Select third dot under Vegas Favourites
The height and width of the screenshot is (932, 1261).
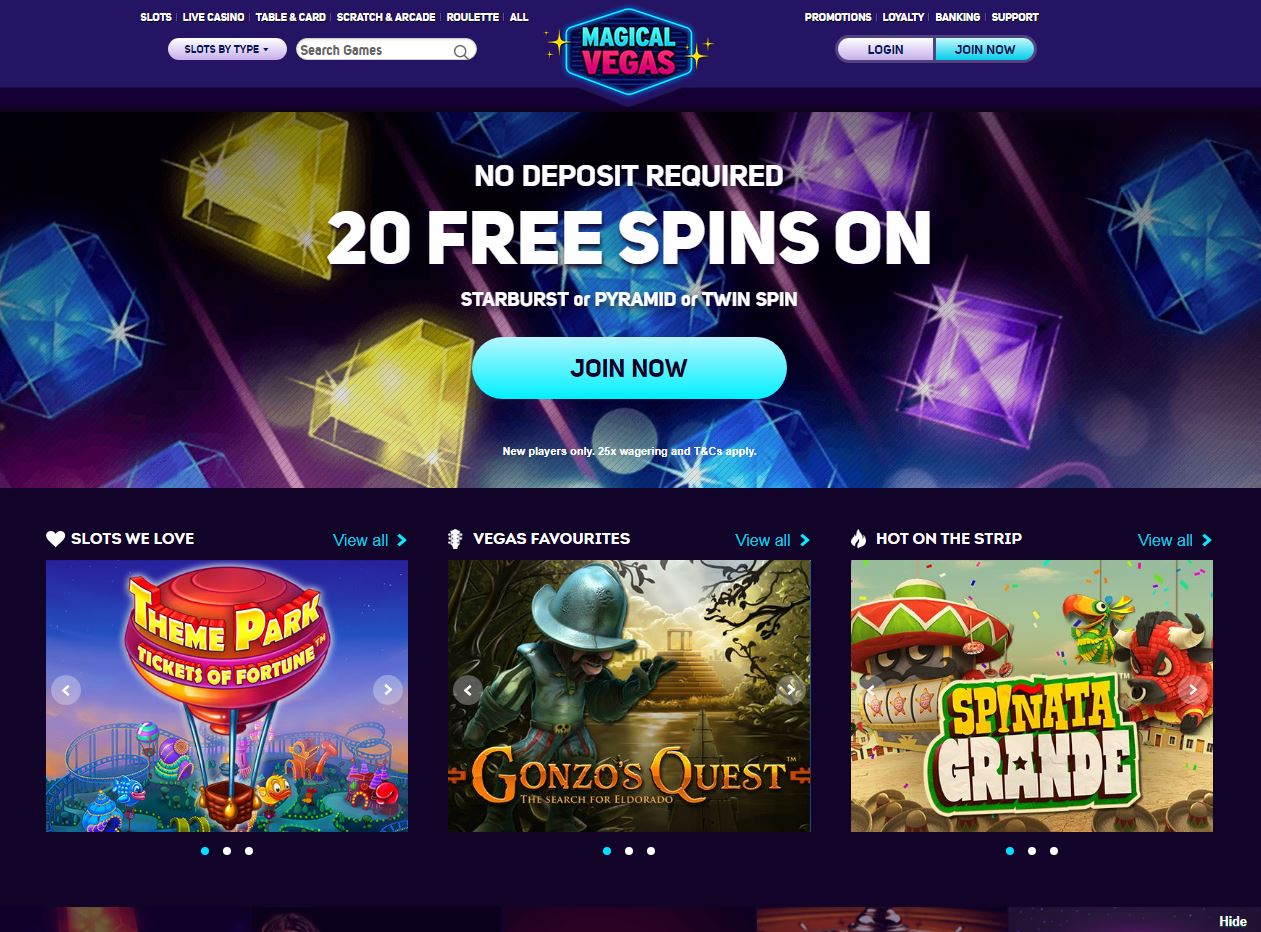pos(651,851)
